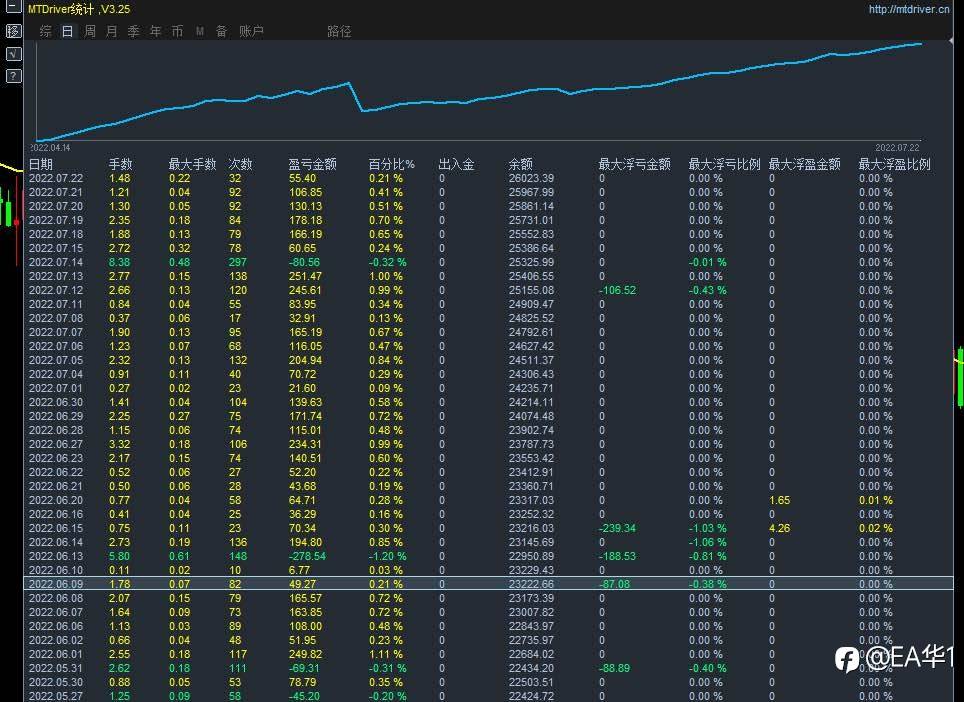Click floating loss ratio -1.06 %
This screenshot has height=702, width=964.
pyautogui.click(x=708, y=542)
